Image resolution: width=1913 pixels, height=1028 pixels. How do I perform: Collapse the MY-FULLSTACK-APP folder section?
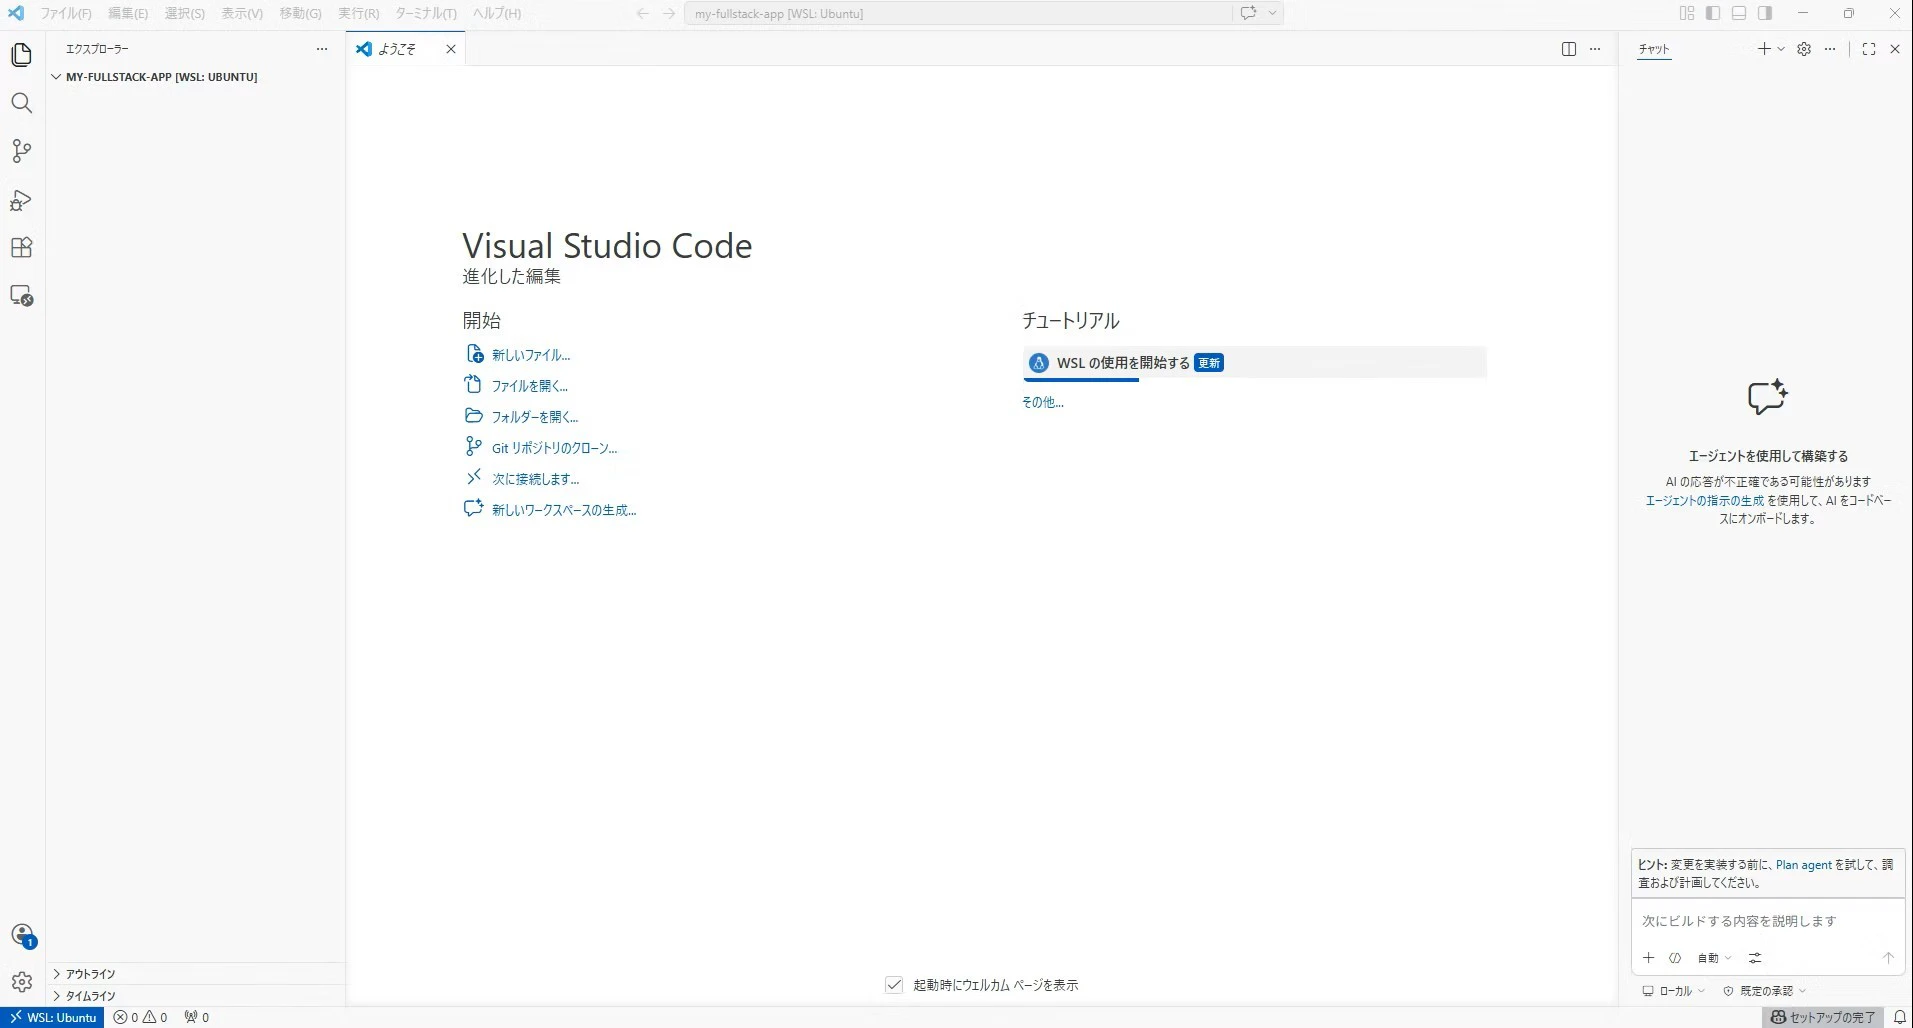click(196, 77)
